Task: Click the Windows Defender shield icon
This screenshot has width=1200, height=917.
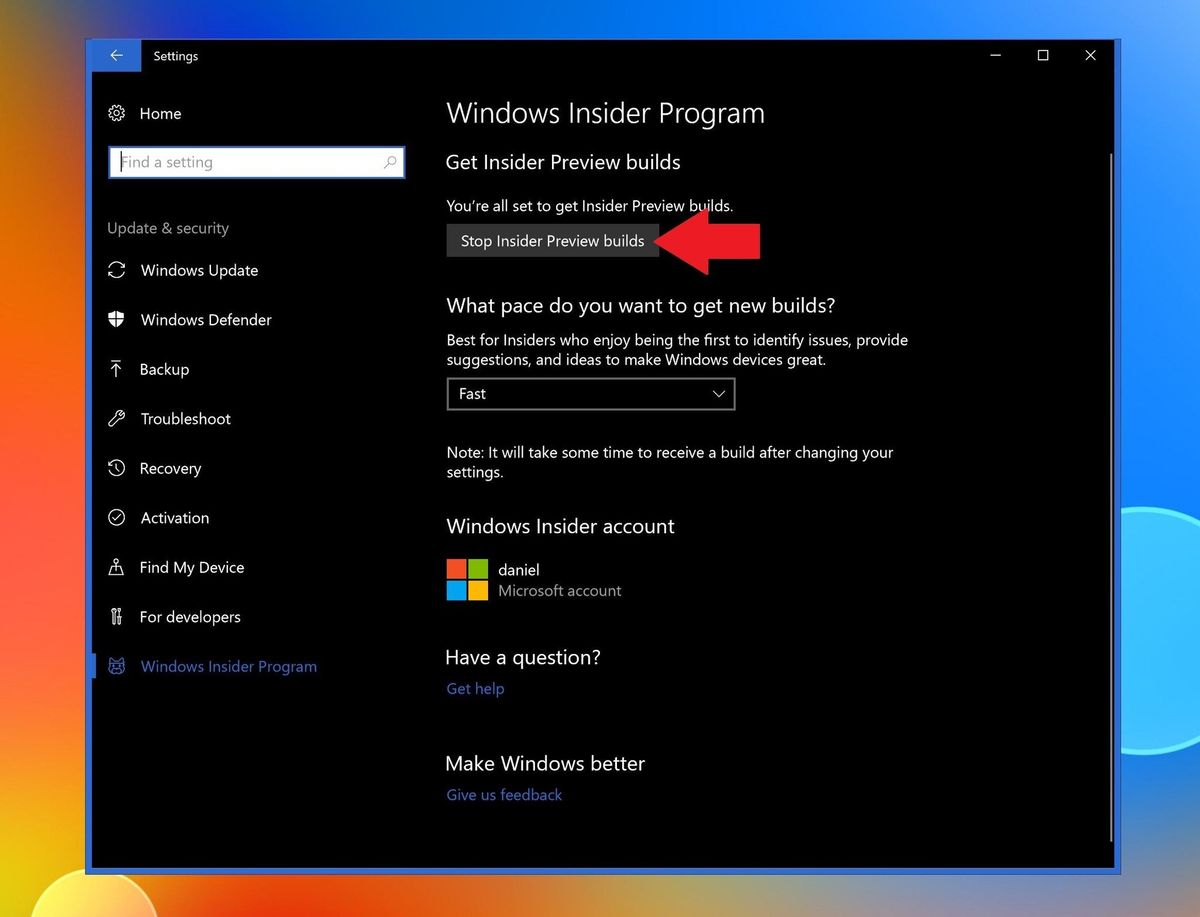Action: [x=117, y=319]
